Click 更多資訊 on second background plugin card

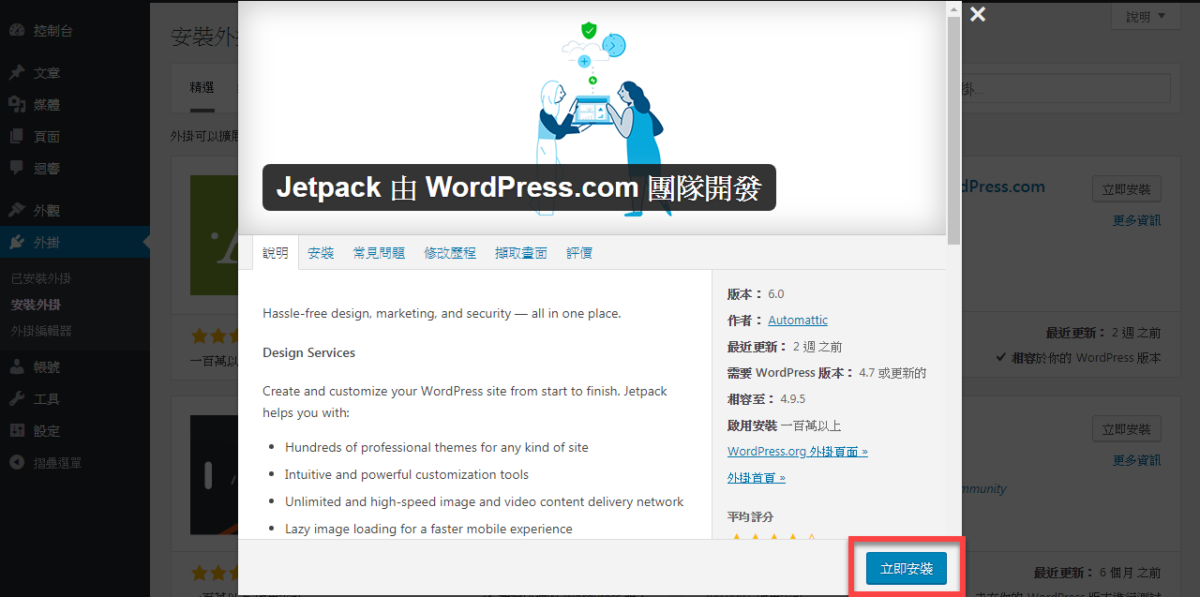[1137, 460]
